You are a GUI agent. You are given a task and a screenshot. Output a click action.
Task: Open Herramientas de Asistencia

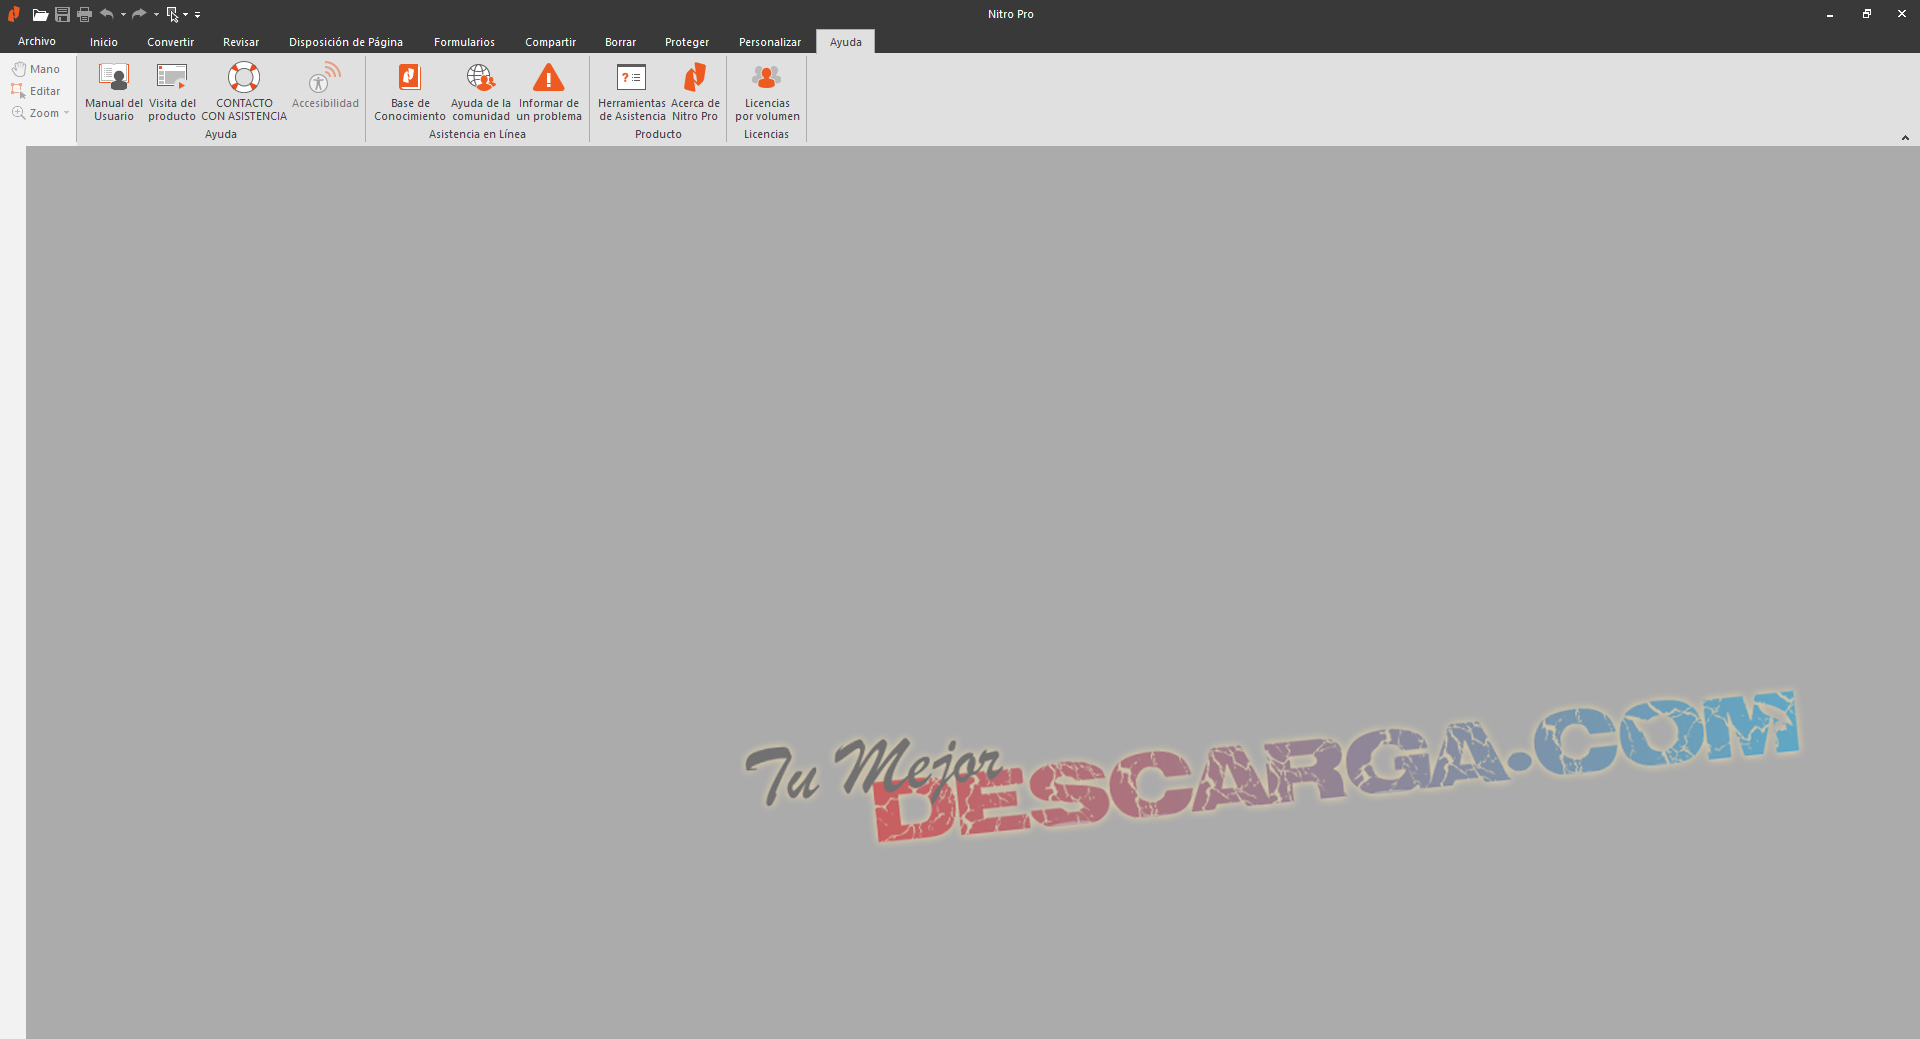(x=632, y=92)
